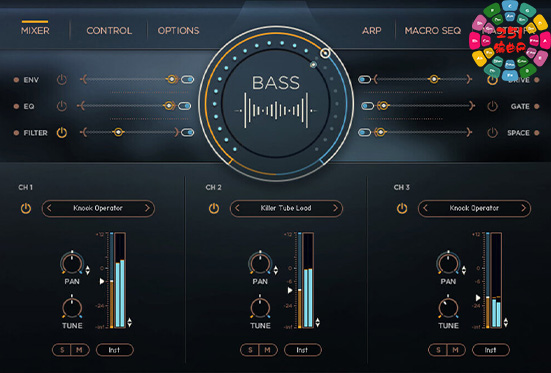Viewport: 551px width, 373px height.
Task: Click CH 2 pan stepper arrows
Action: [276, 270]
